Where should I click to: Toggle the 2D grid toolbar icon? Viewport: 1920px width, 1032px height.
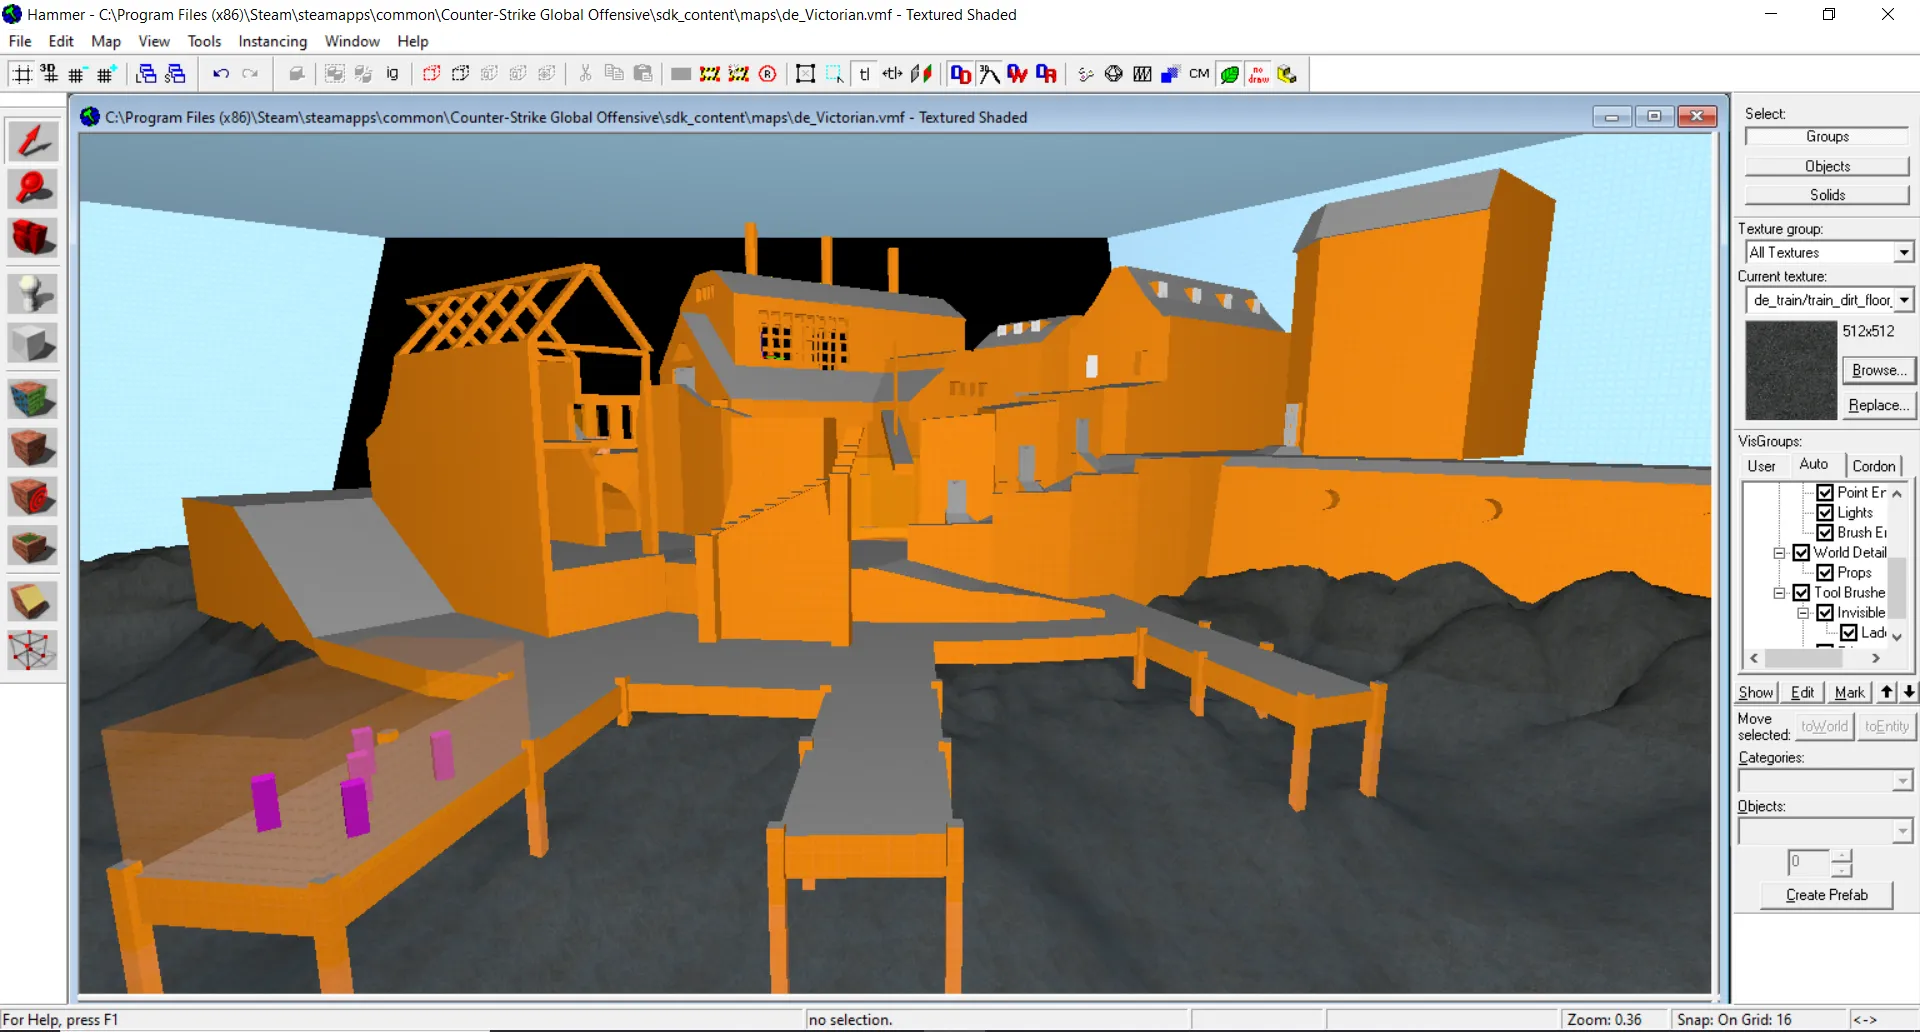[x=22, y=74]
